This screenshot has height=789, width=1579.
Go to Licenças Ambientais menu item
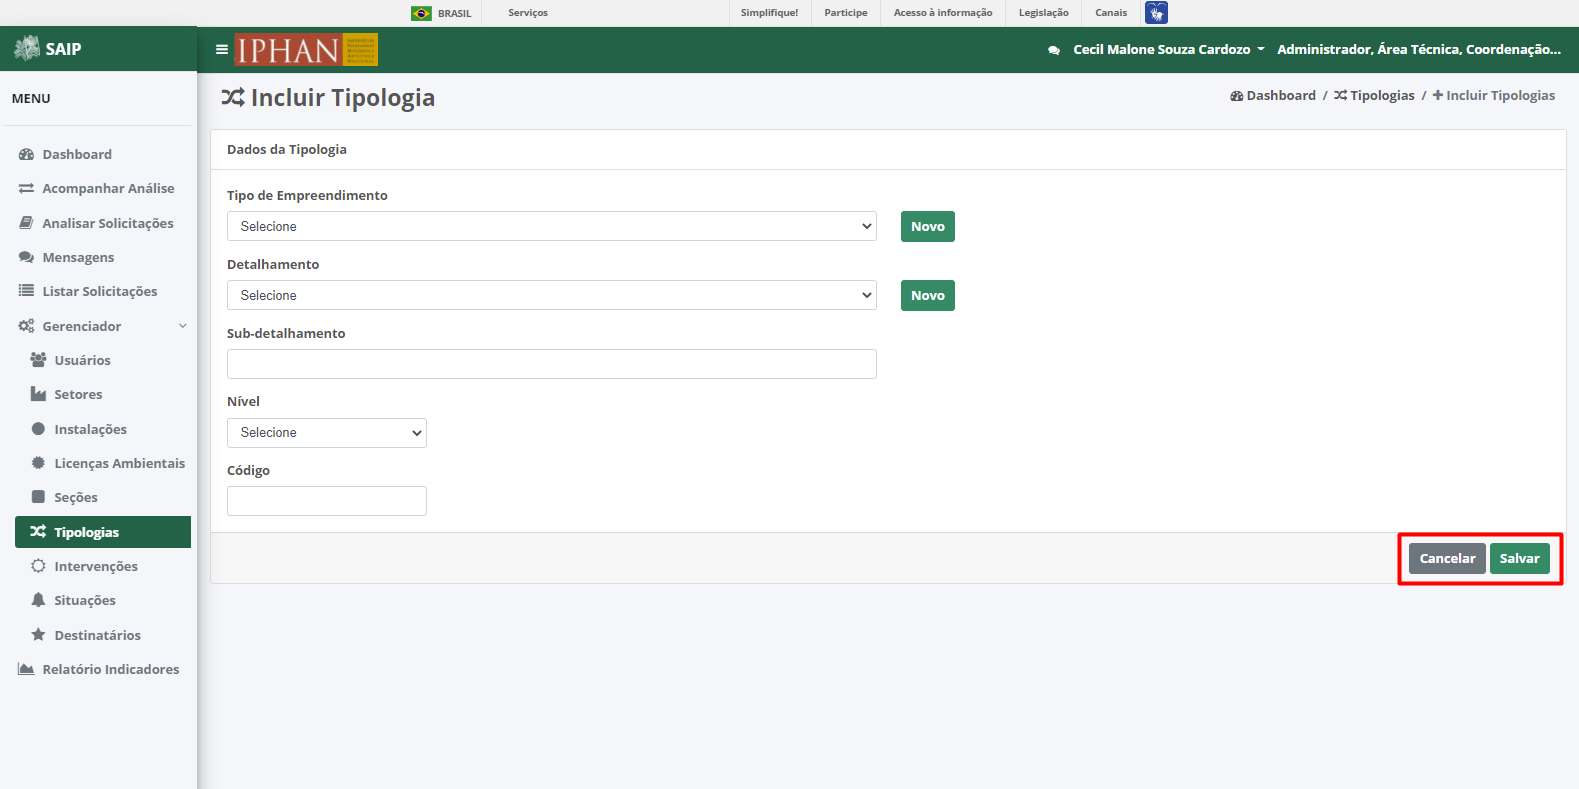[103, 463]
